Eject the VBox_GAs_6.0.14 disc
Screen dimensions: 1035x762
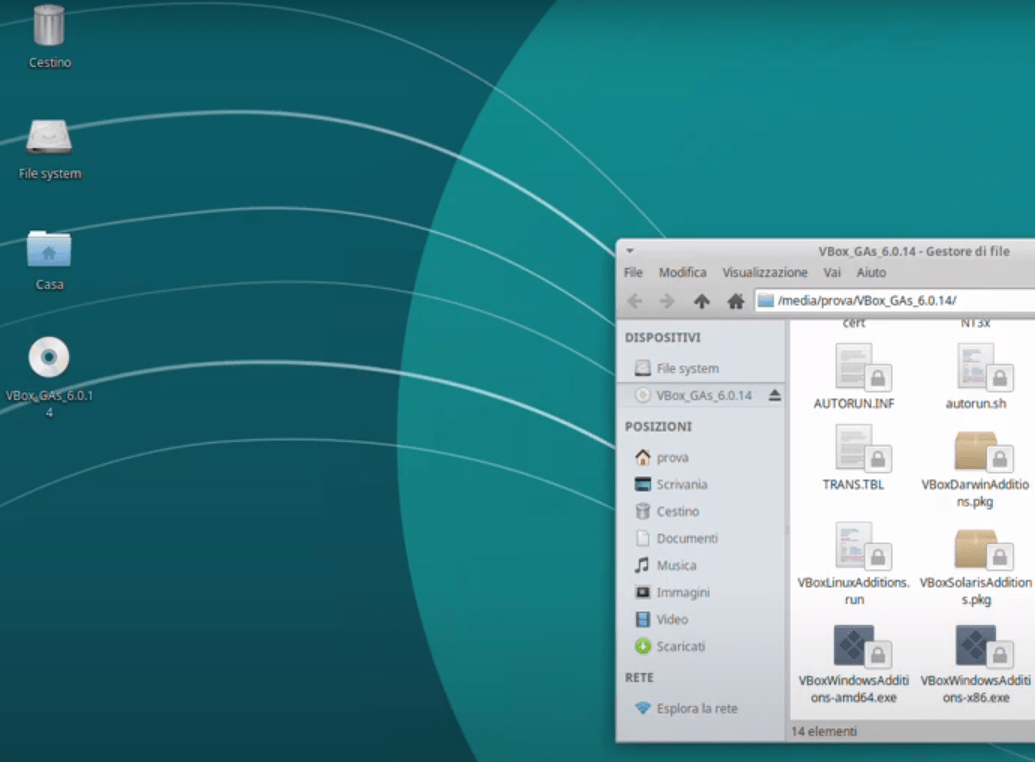click(774, 396)
